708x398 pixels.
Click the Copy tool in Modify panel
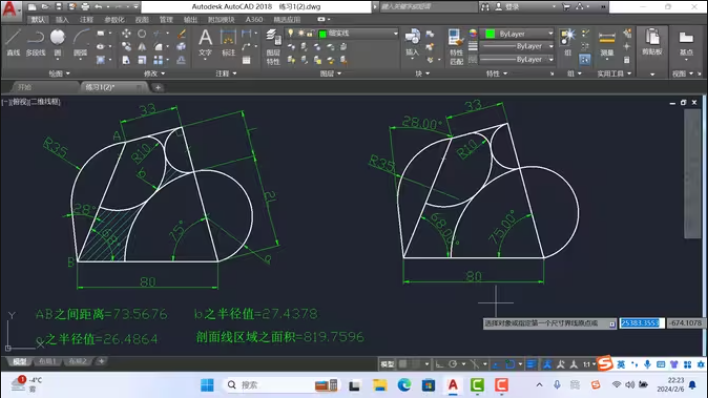(126, 47)
